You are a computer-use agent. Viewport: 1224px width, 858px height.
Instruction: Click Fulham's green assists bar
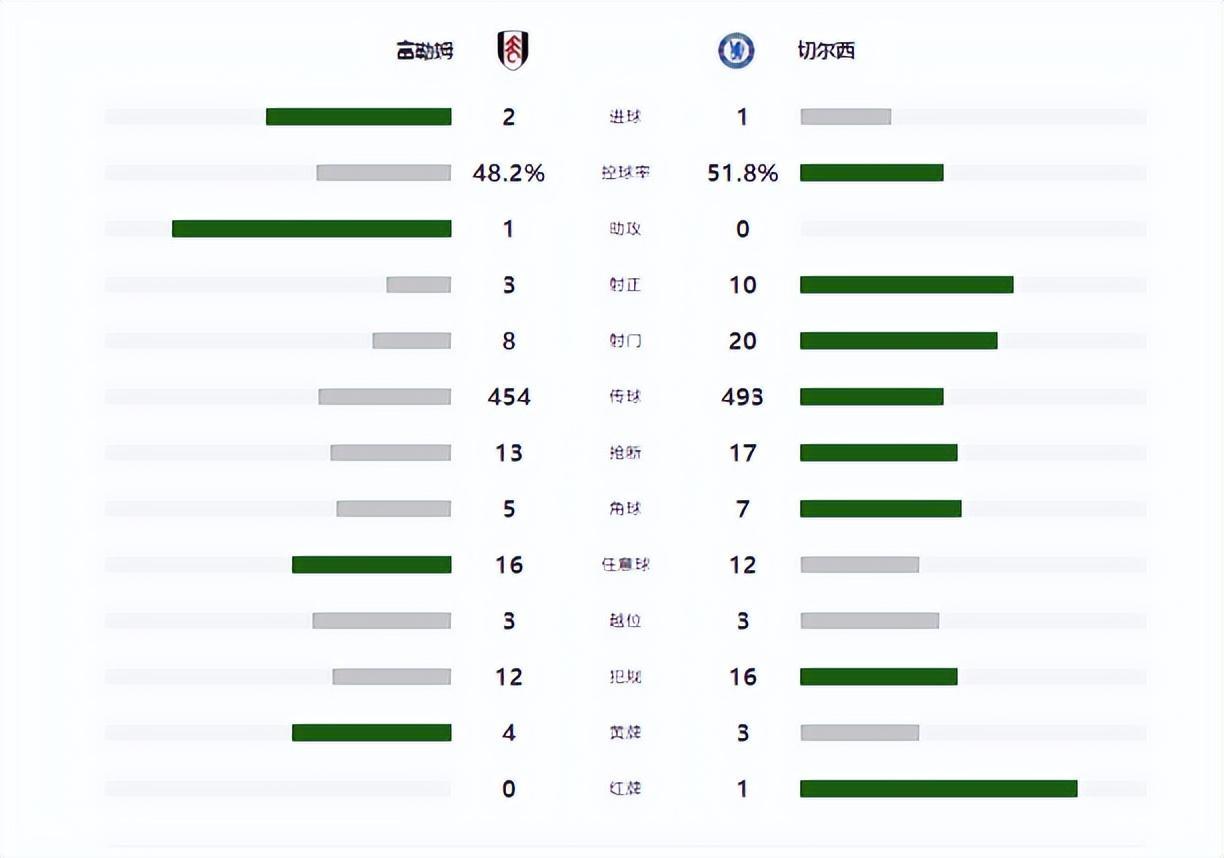311,229
